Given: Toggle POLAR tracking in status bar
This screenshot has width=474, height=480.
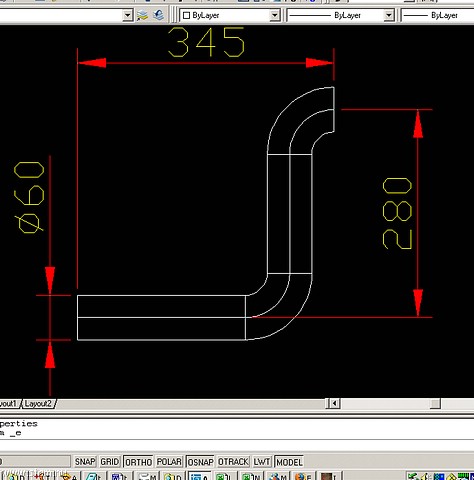Looking at the screenshot, I should (169, 462).
